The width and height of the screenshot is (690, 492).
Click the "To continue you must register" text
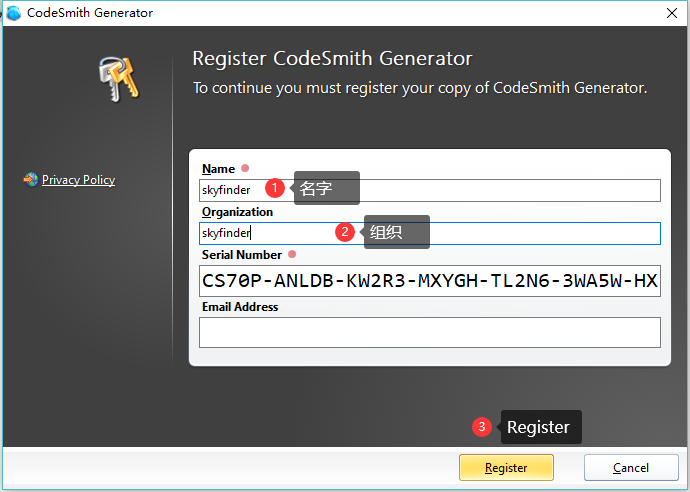click(420, 88)
